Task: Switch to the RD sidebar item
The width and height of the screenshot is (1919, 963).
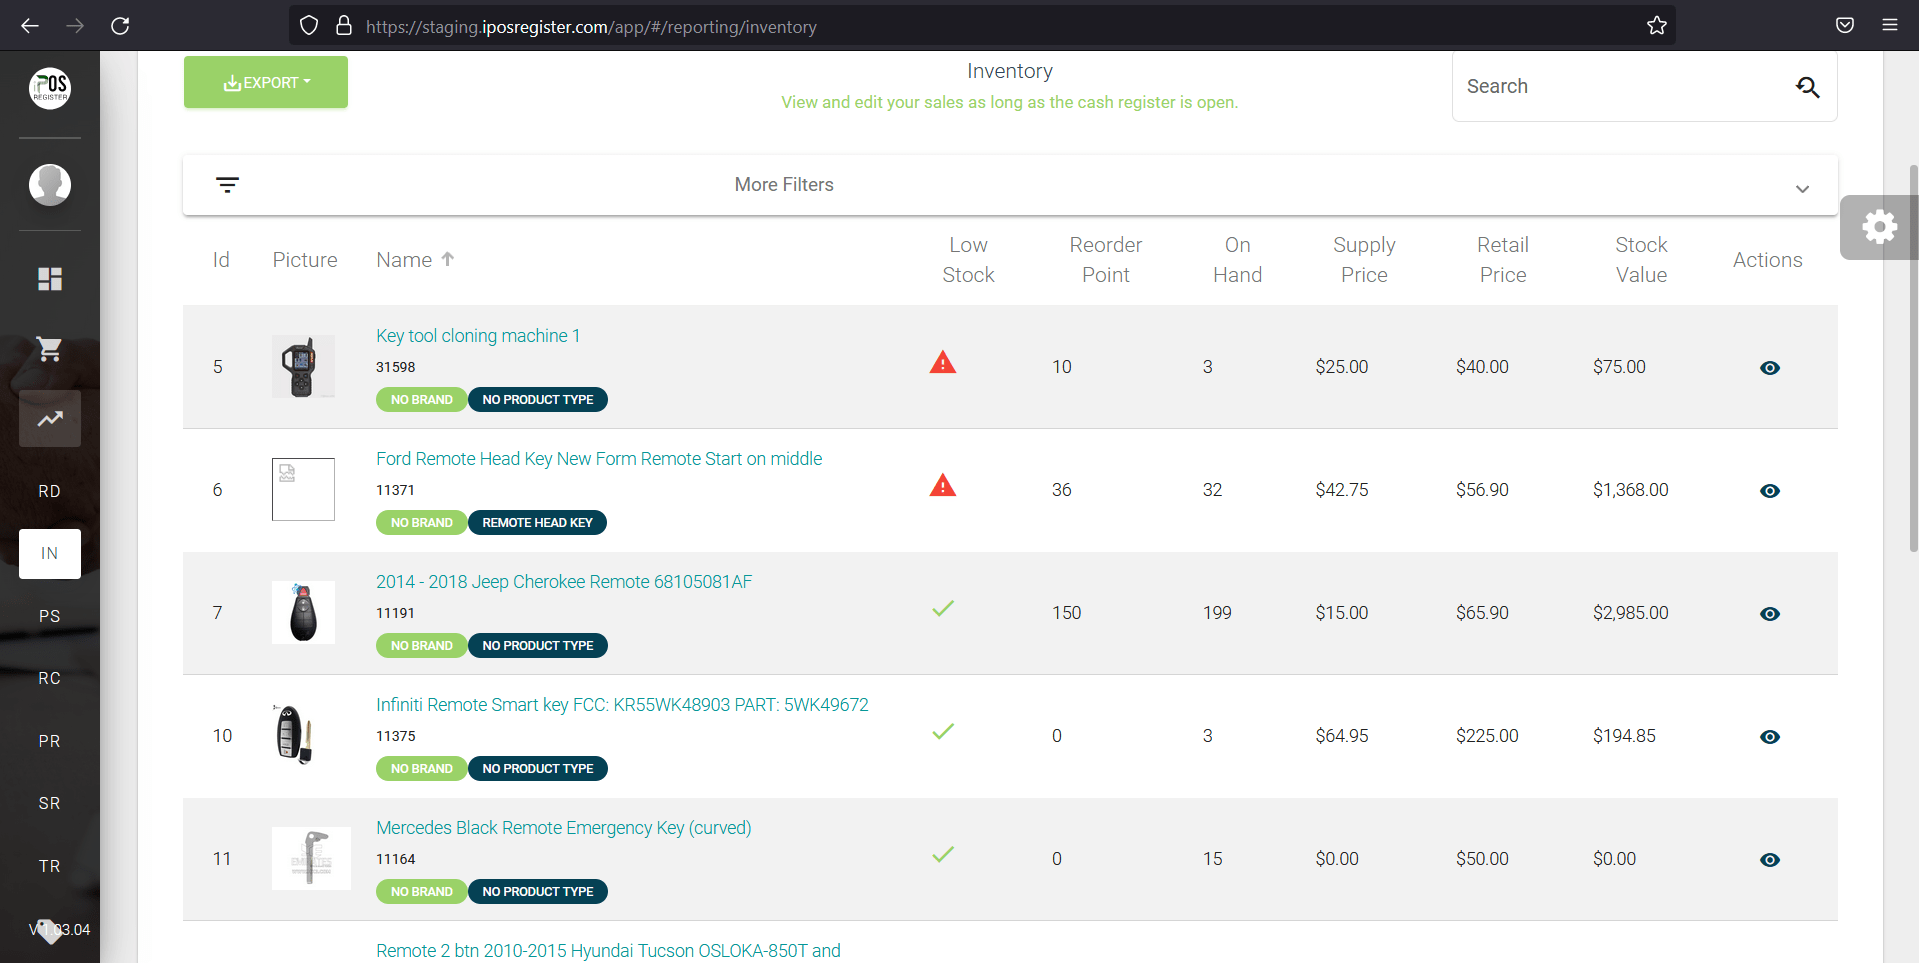Action: click(x=50, y=491)
